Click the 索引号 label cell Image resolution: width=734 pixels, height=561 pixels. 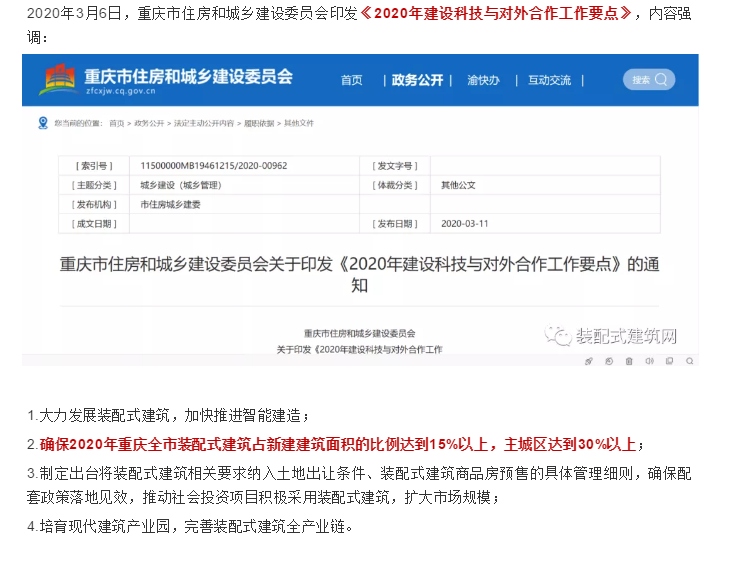click(x=94, y=166)
